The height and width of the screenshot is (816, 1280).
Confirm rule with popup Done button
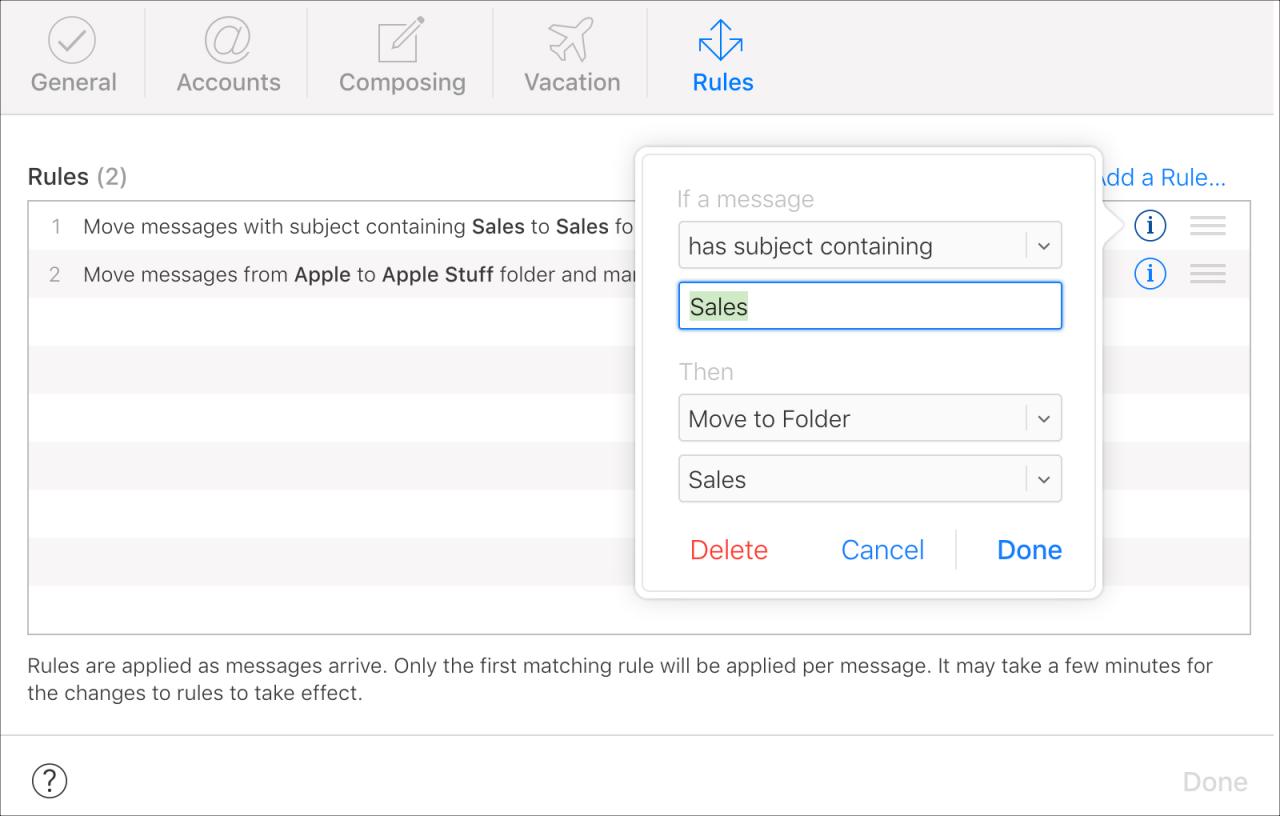(1029, 550)
